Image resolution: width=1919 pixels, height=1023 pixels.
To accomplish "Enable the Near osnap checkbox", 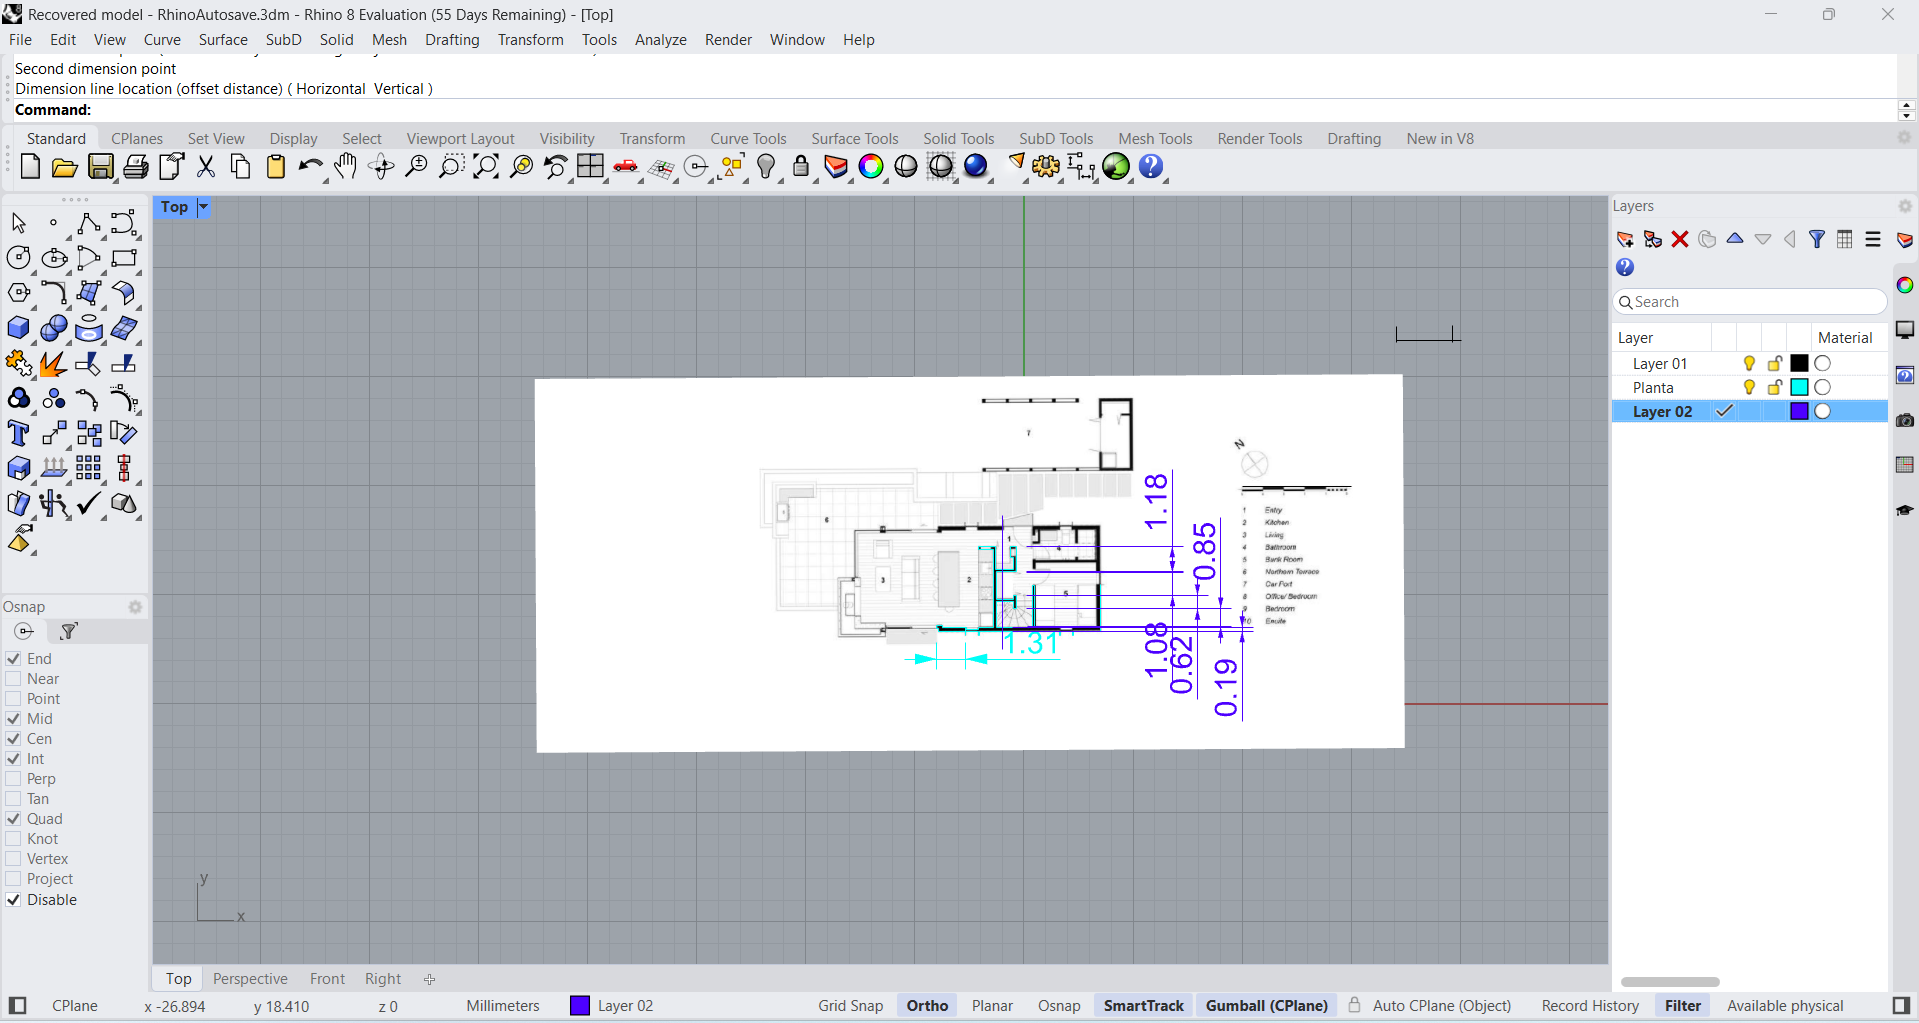I will (x=14, y=679).
